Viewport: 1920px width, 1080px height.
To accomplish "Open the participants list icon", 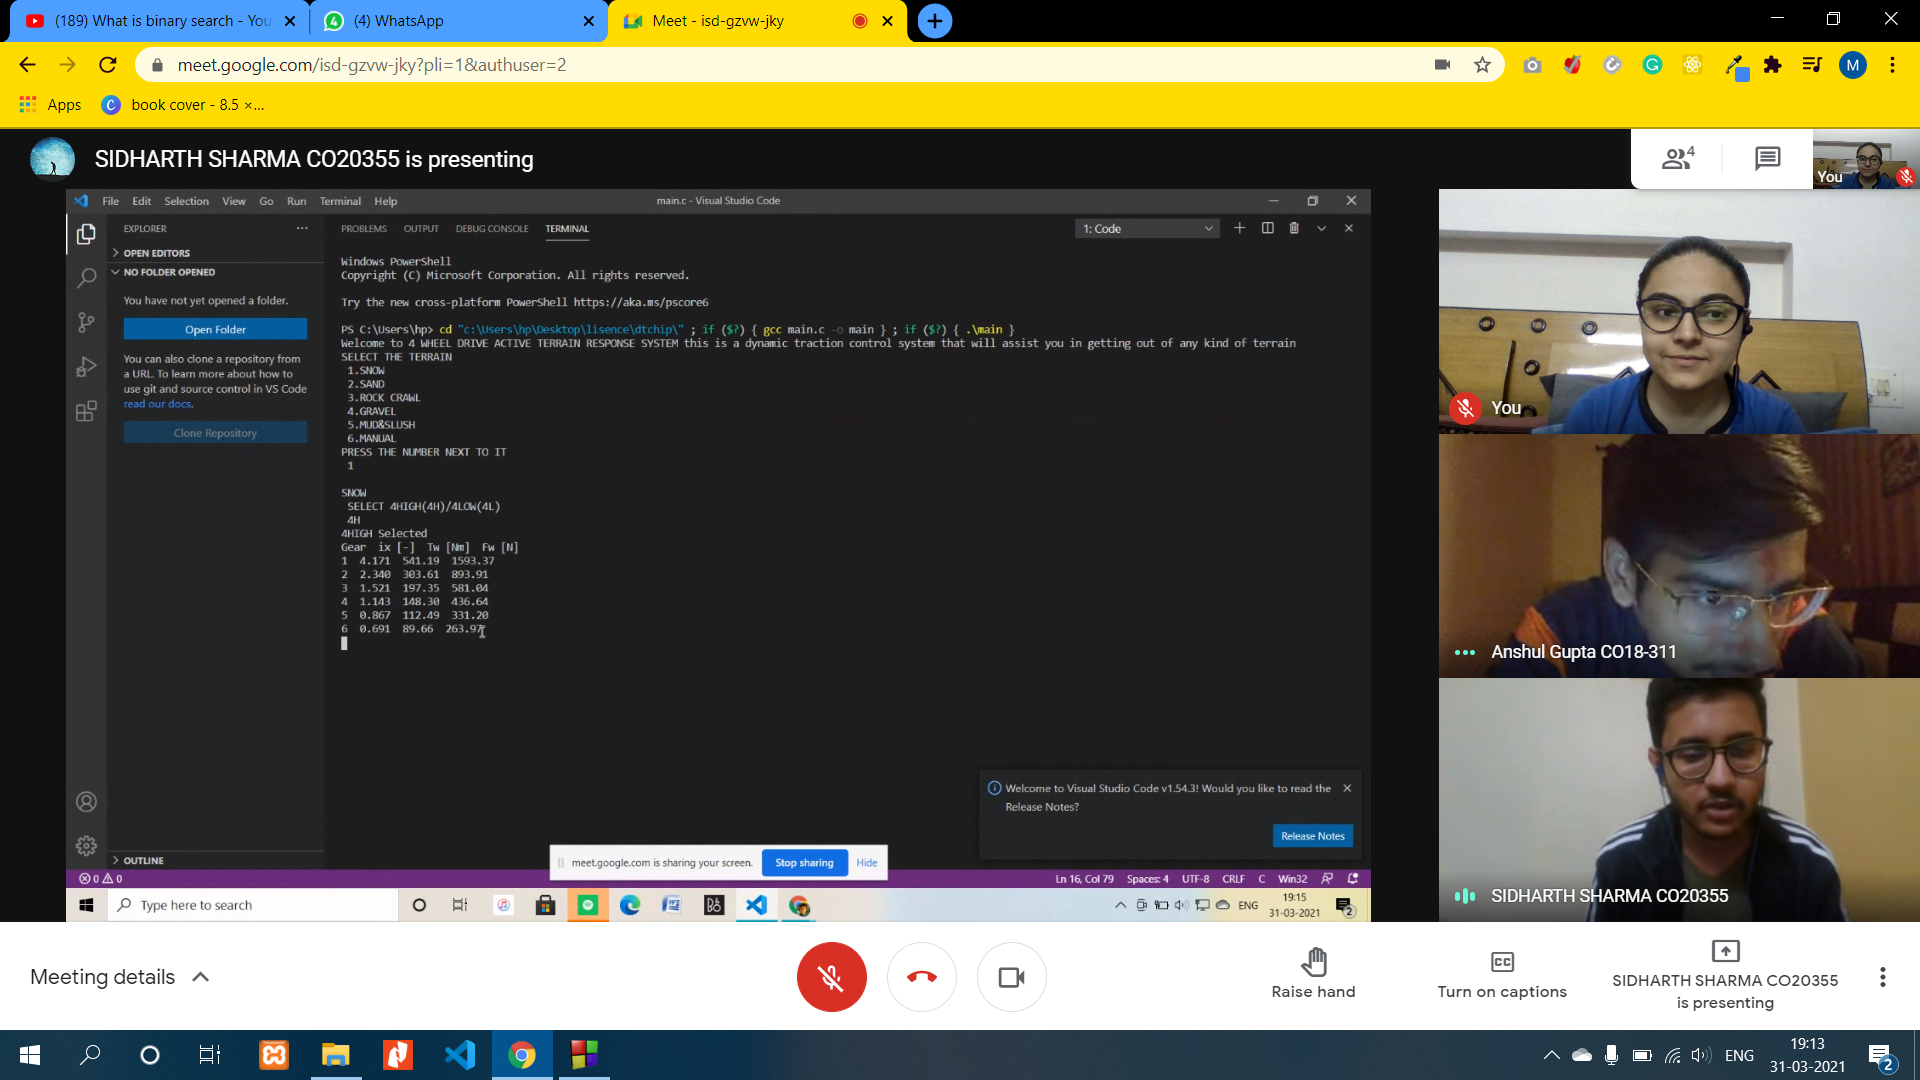I will point(1677,158).
